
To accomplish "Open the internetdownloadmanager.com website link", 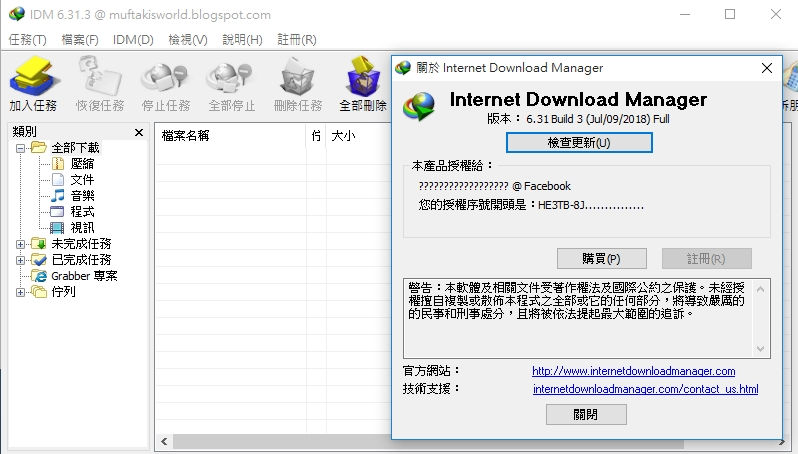I will [x=634, y=371].
